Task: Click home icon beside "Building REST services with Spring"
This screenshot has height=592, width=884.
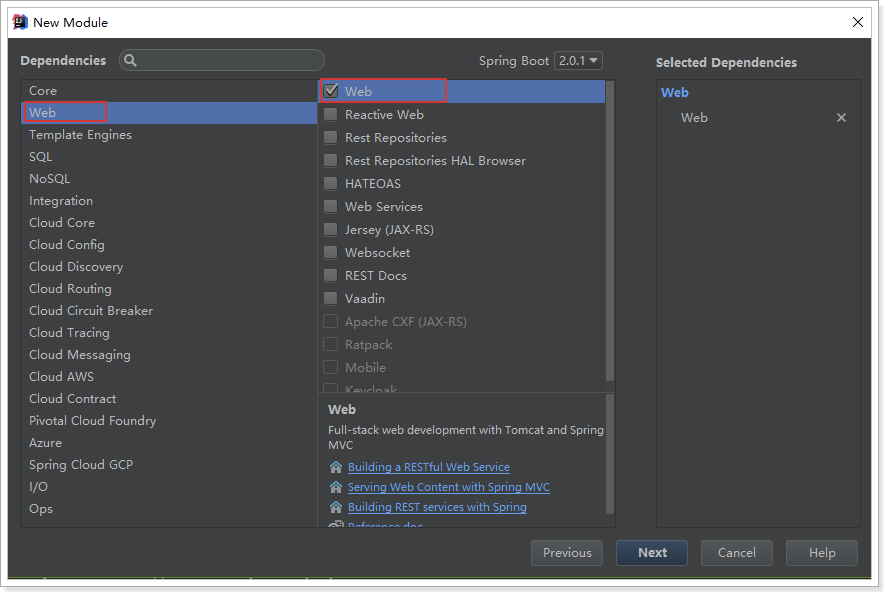Action: pyautogui.click(x=336, y=507)
